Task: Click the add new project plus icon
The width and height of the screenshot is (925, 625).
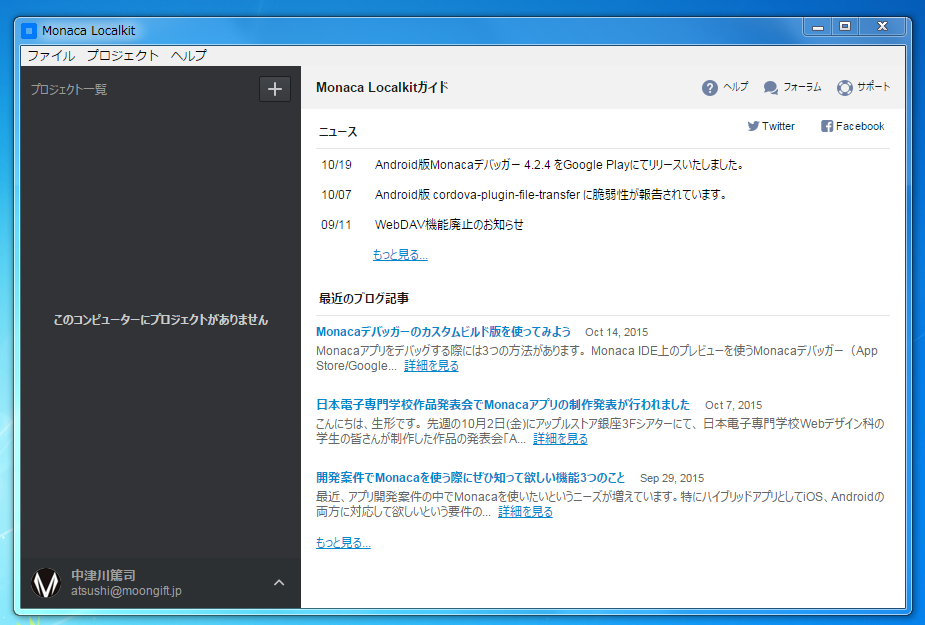Action: pos(275,89)
